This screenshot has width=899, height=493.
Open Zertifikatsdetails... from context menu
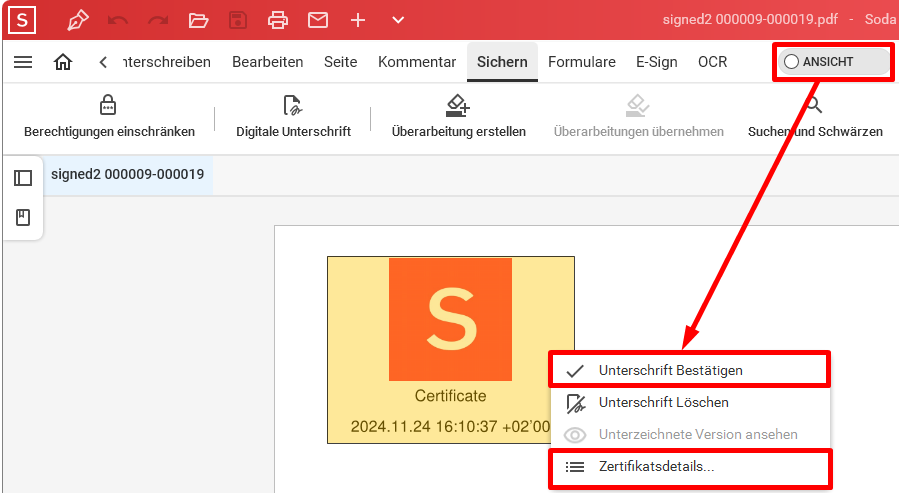pyautogui.click(x=690, y=467)
